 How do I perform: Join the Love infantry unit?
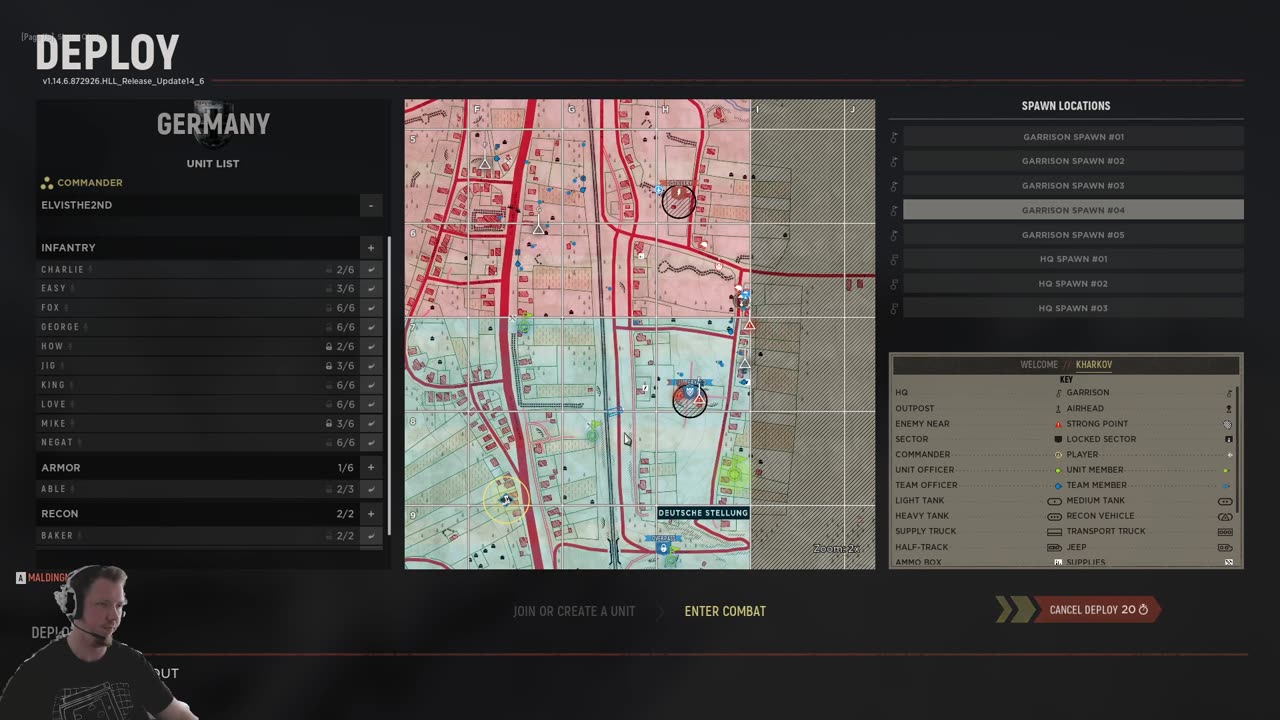coord(371,404)
